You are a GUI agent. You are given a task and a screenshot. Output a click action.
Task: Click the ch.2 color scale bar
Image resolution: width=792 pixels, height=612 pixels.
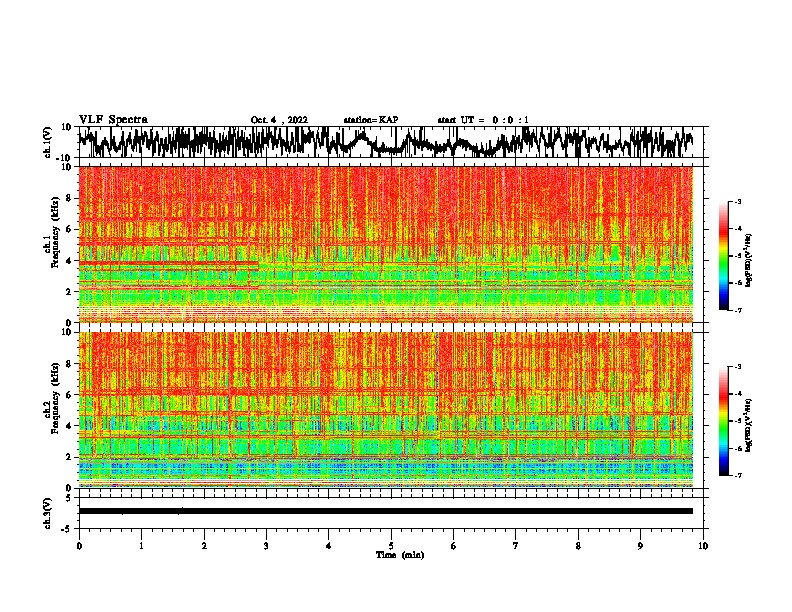tap(724, 421)
